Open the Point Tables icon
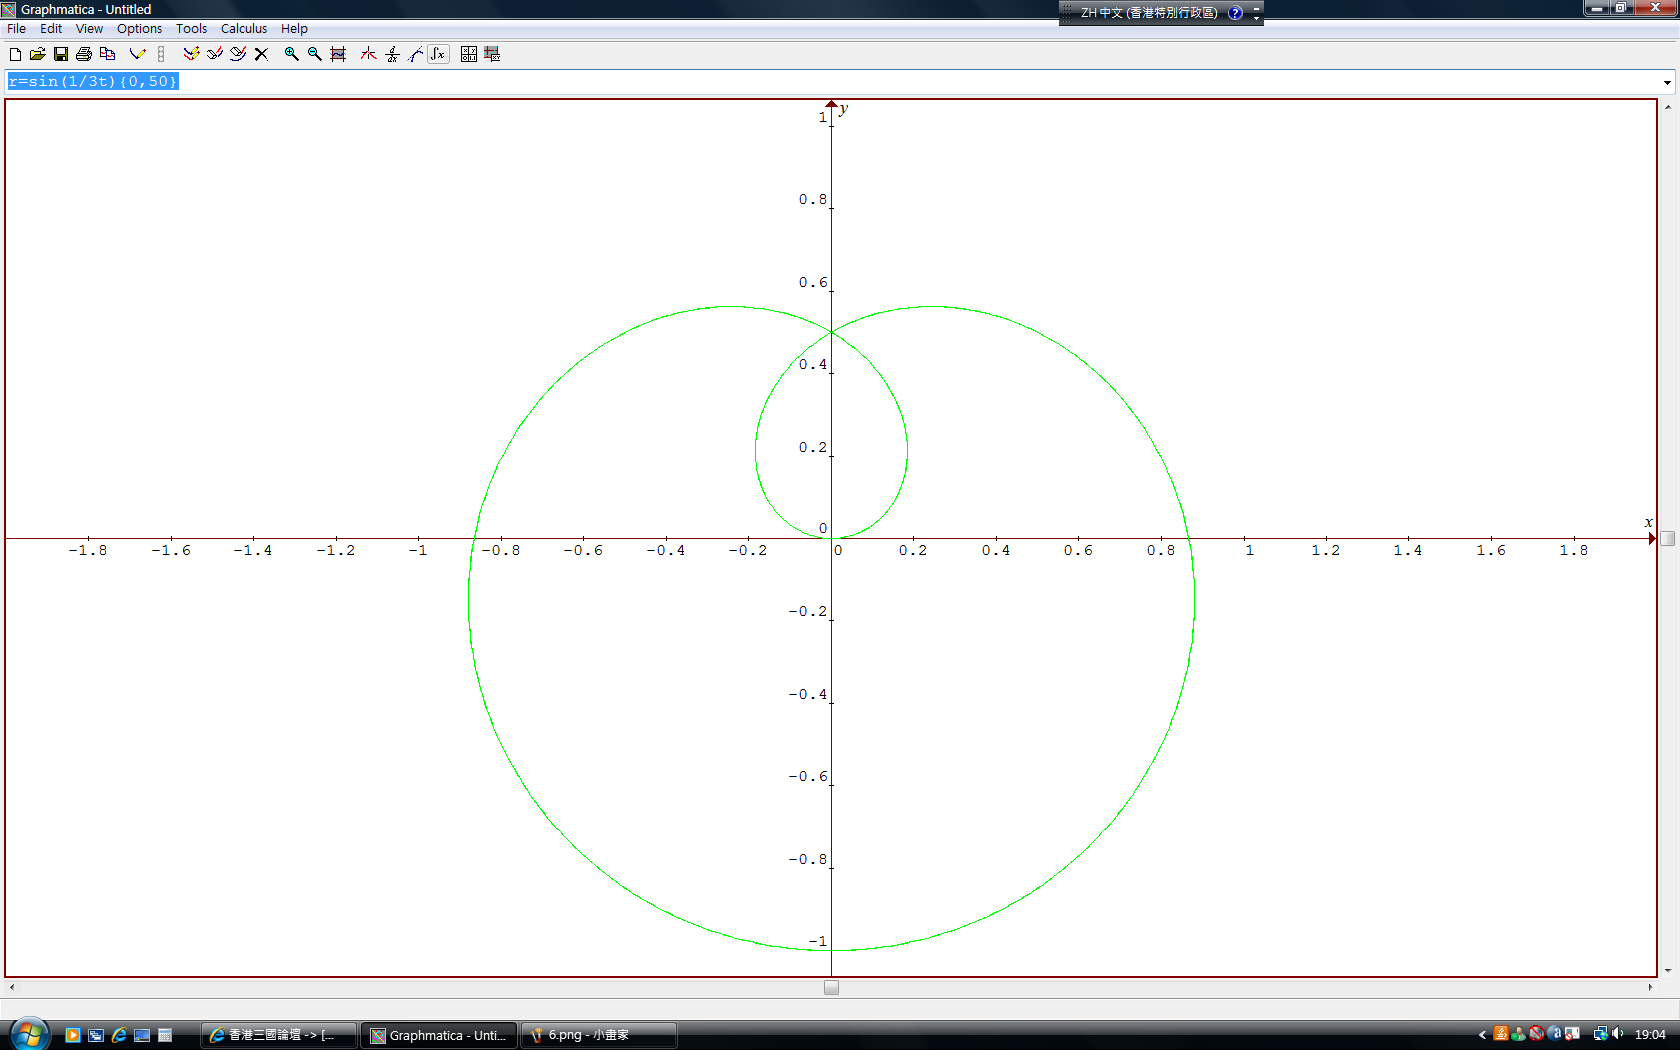 coord(469,54)
